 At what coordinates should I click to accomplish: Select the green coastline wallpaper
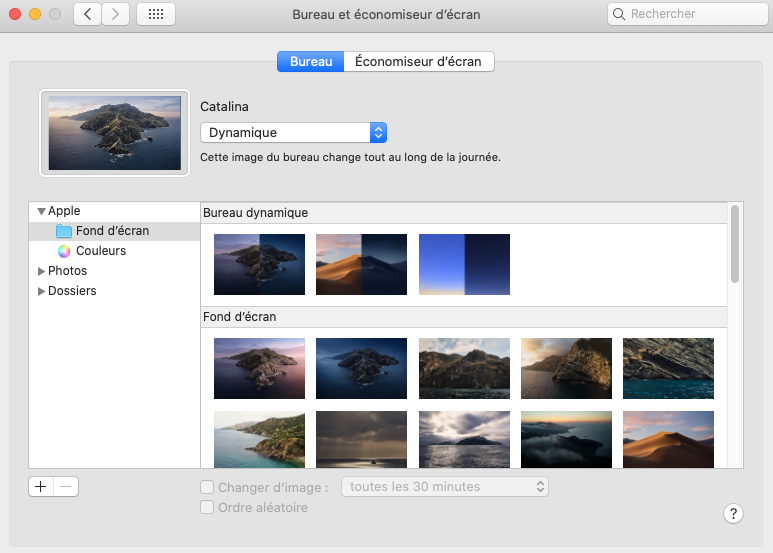[x=259, y=439]
